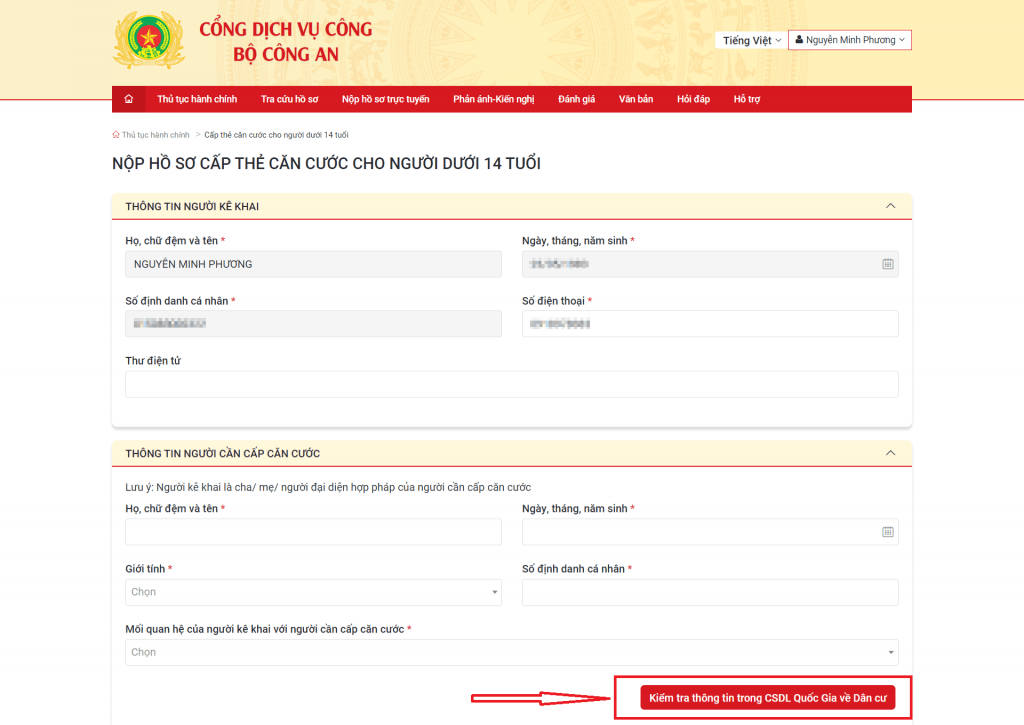Open Văn bản menu item
The height and width of the screenshot is (725, 1024).
636,99
